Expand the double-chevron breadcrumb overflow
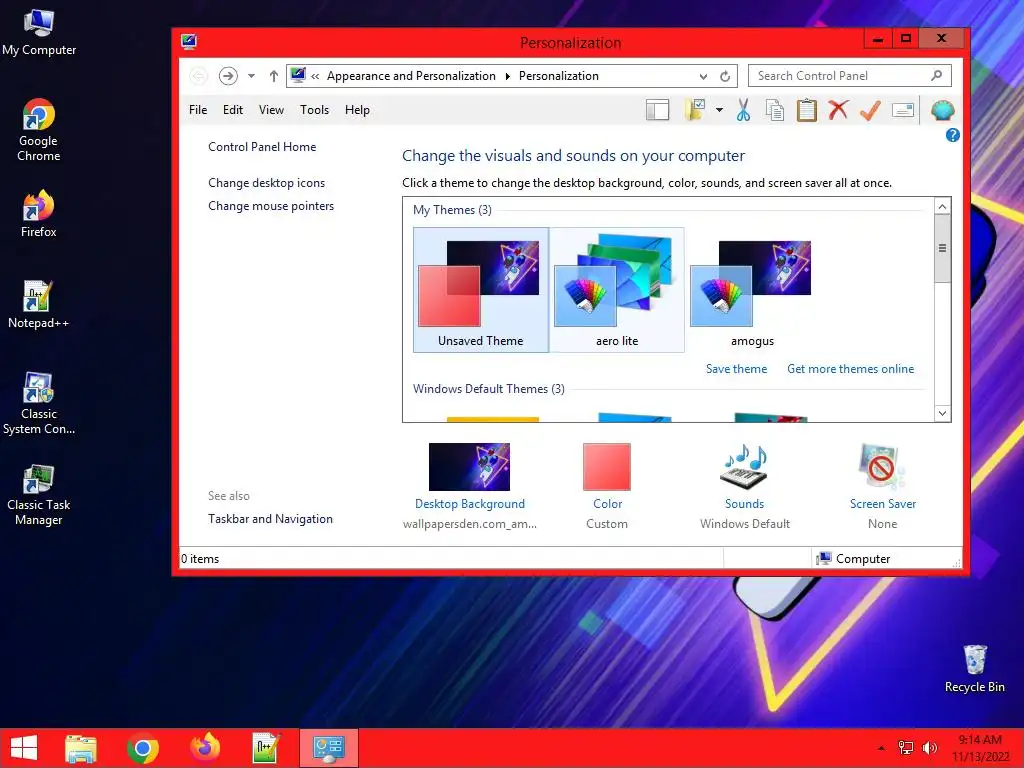This screenshot has width=1024, height=768. (x=315, y=76)
